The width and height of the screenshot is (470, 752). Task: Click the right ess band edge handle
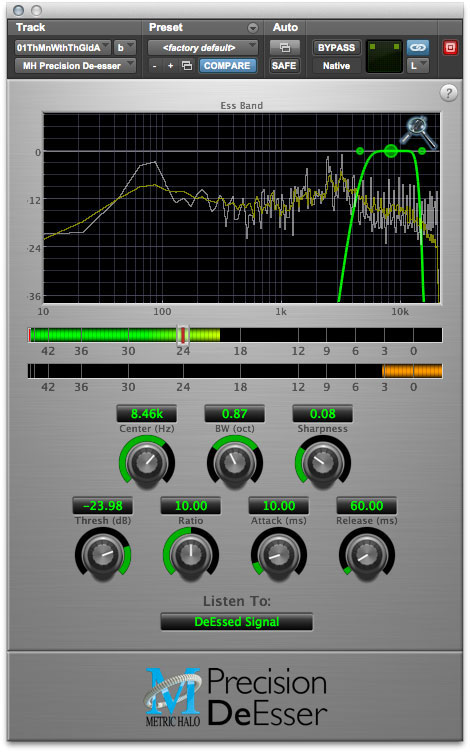tap(422, 151)
